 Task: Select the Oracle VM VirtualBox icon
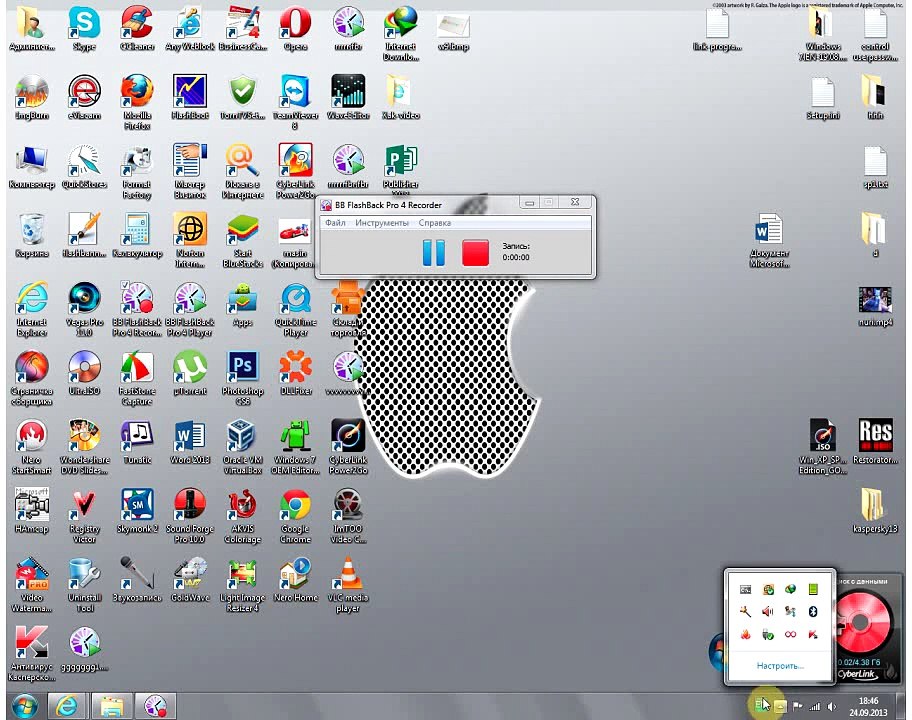click(243, 447)
